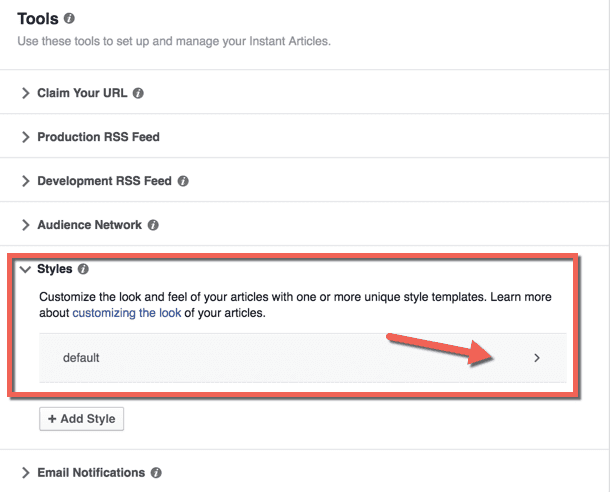Viewport: 610px width, 492px height.
Task: Expand the Claim Your URL chevron
Action: 26,93
